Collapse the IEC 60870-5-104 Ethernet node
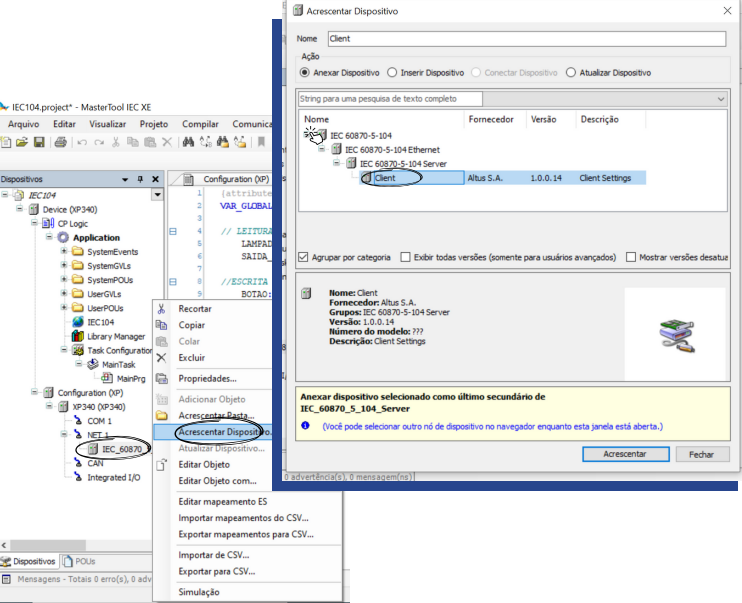The width and height of the screenshot is (742, 603). [323, 148]
